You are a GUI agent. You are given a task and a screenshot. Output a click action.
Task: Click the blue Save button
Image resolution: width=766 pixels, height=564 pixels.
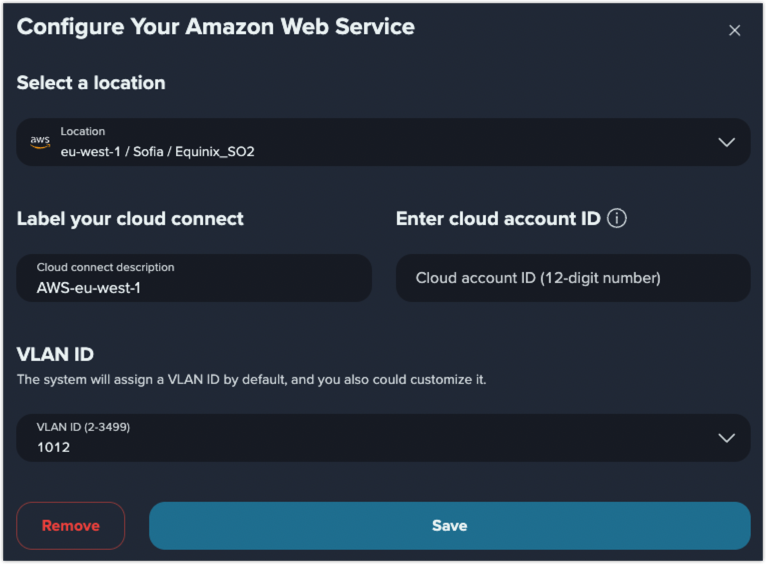coord(449,526)
